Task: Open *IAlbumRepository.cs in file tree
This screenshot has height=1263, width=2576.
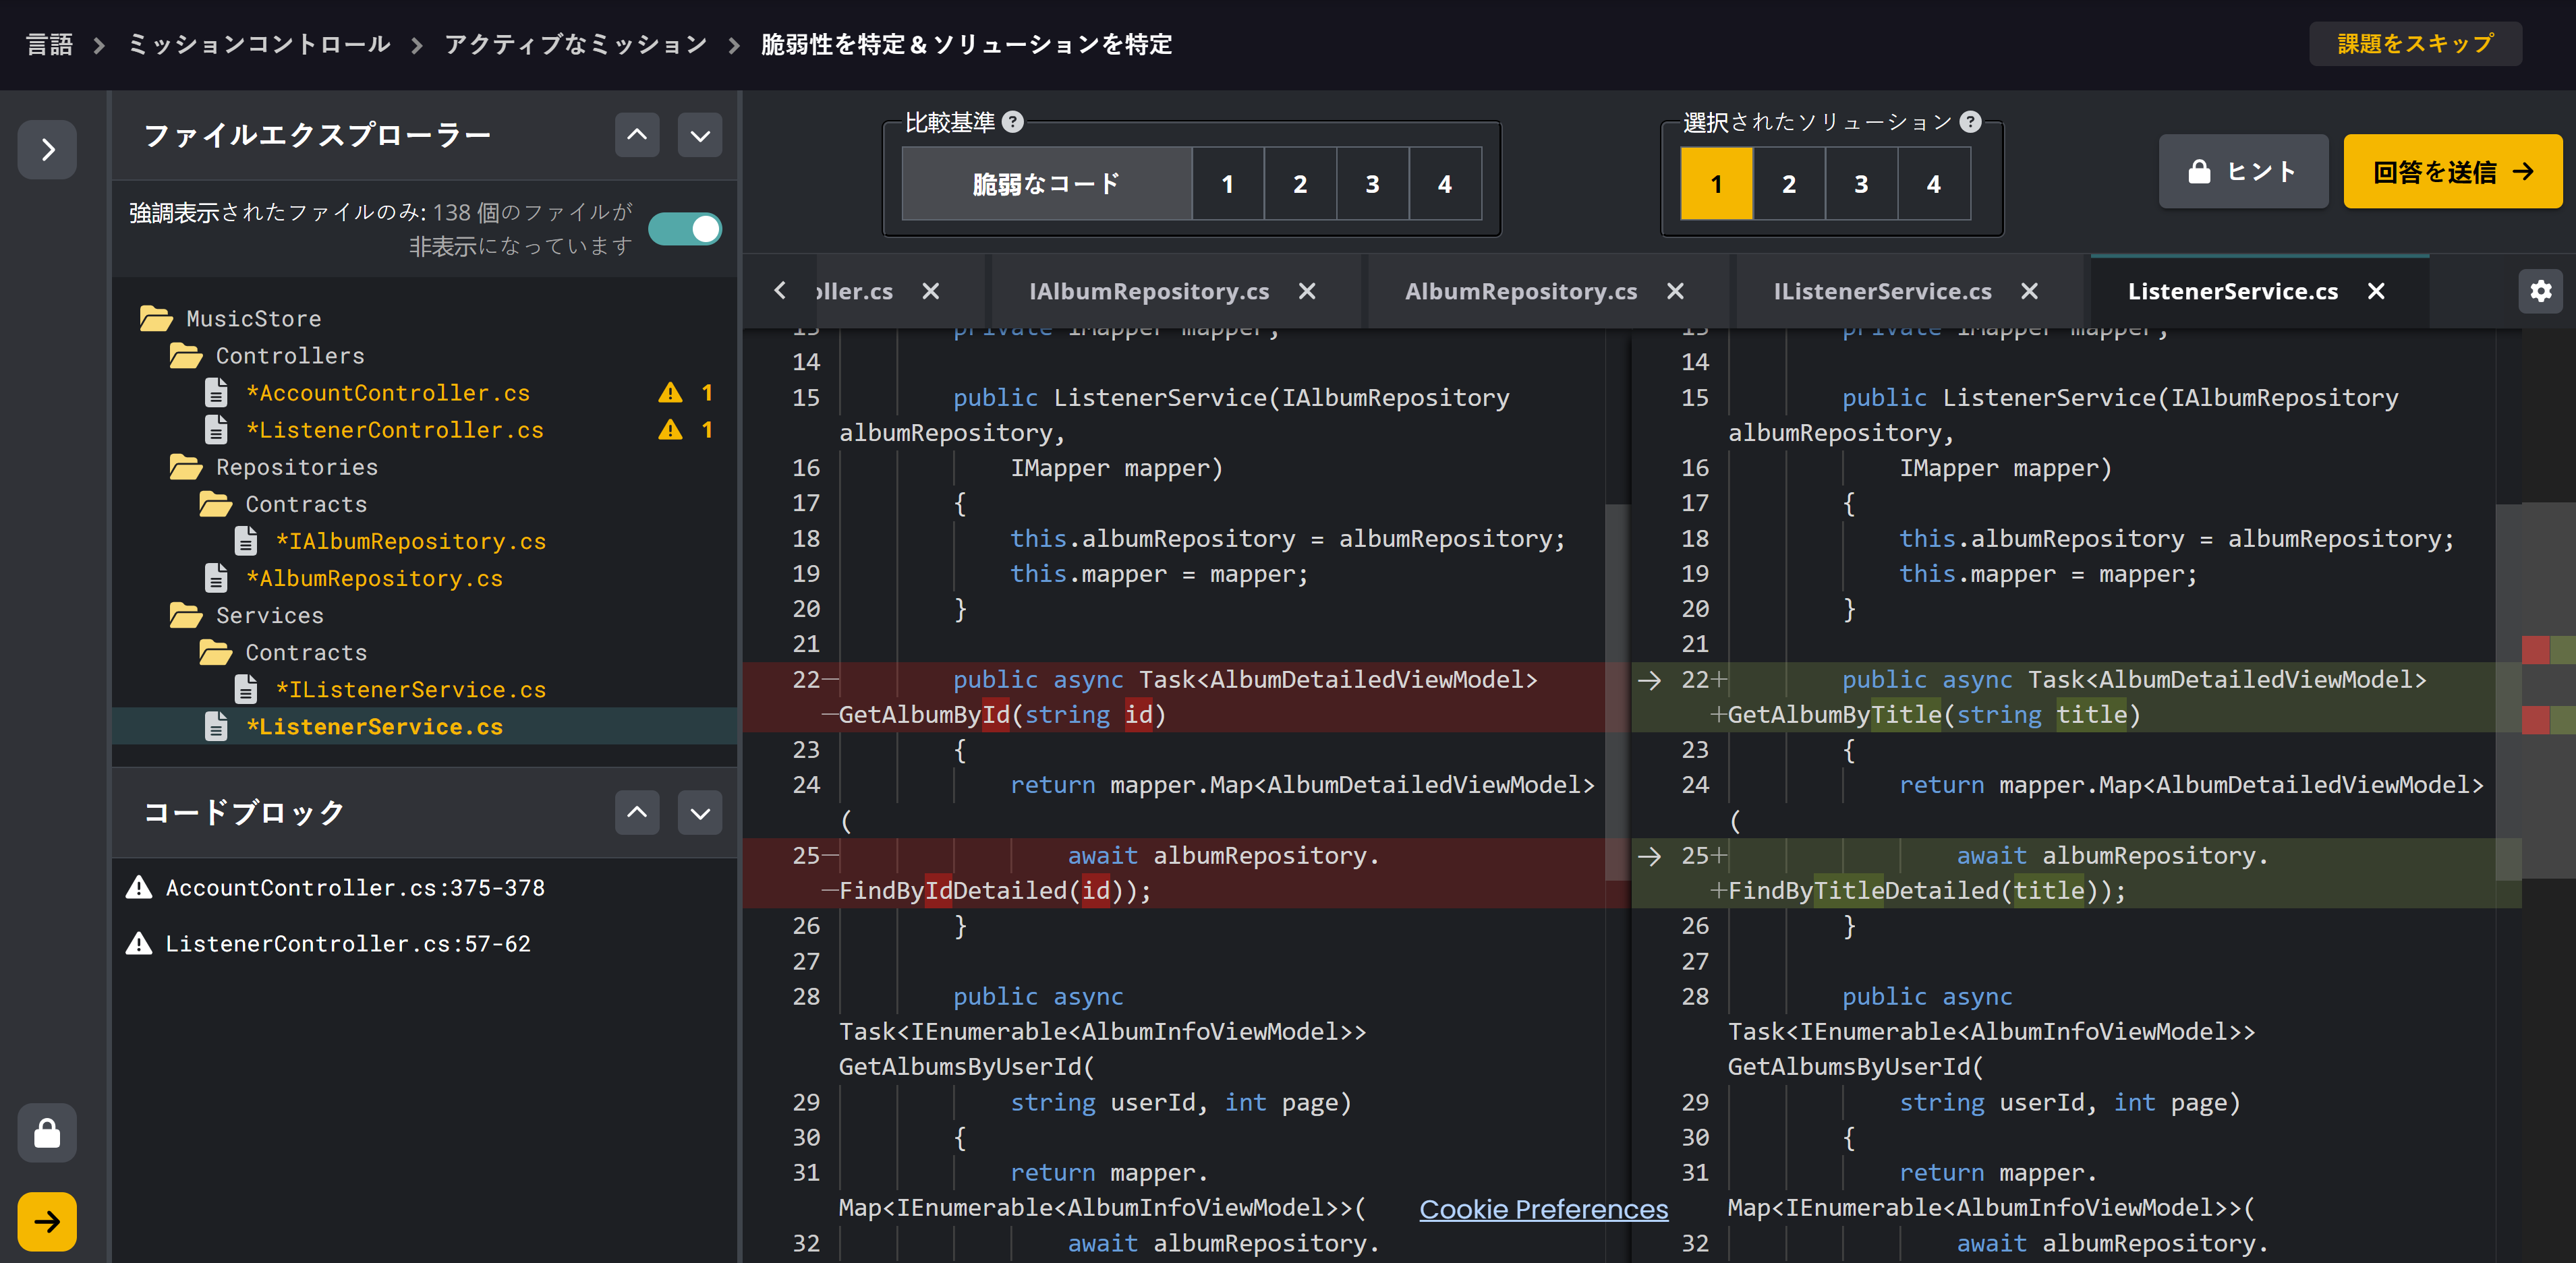Action: pos(410,541)
